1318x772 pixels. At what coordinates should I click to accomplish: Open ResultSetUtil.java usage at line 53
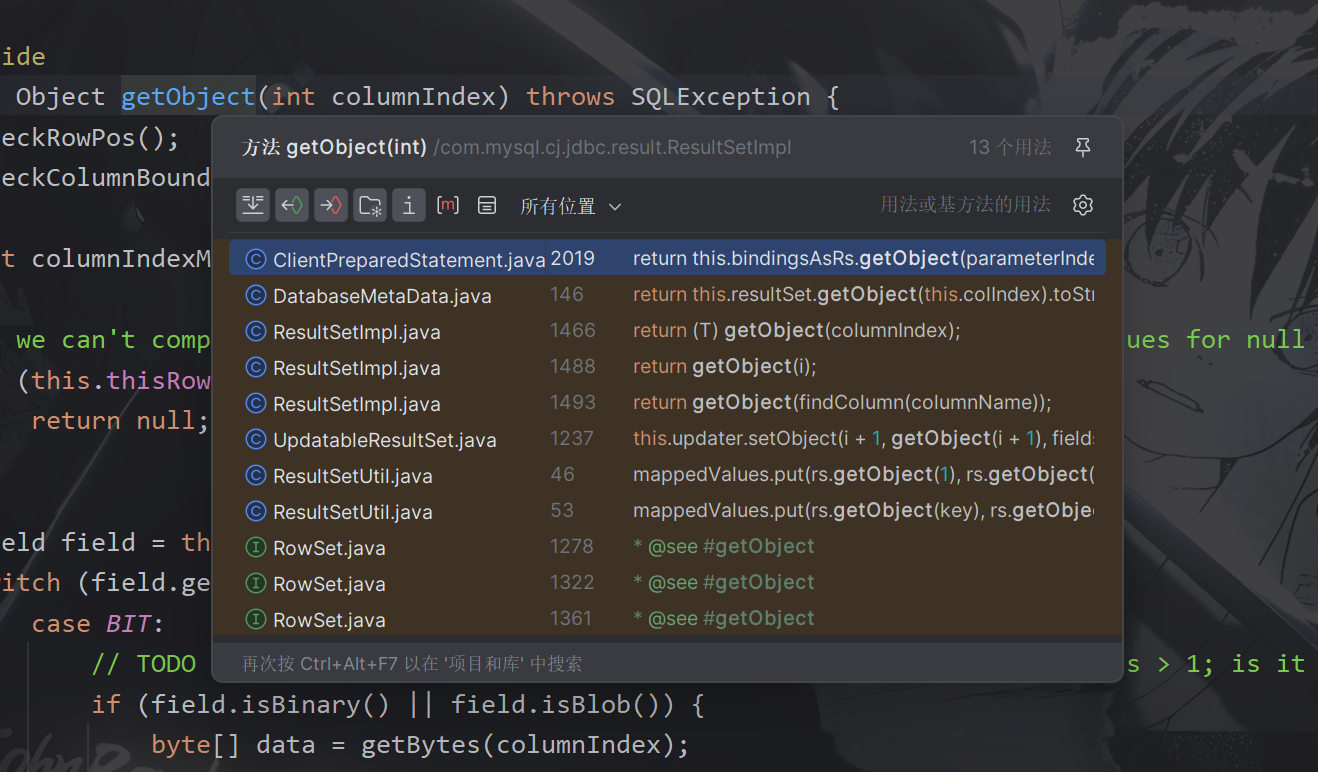point(667,511)
